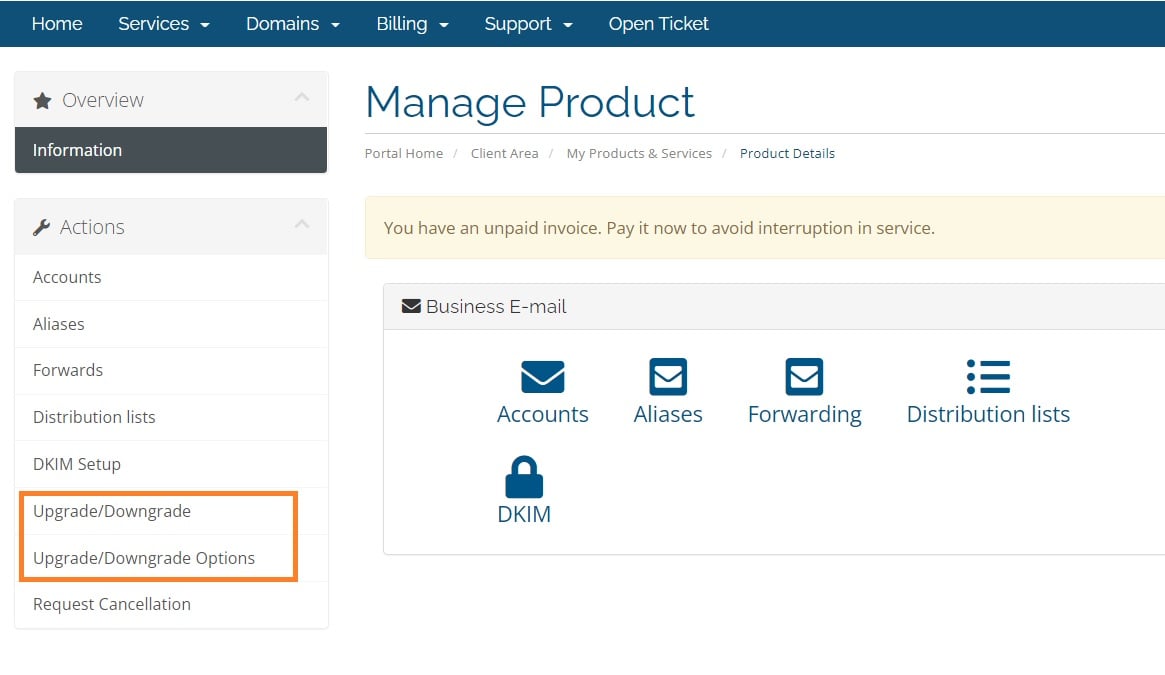Open the Billing dropdown menu
This screenshot has width=1165, height=675.
412,24
